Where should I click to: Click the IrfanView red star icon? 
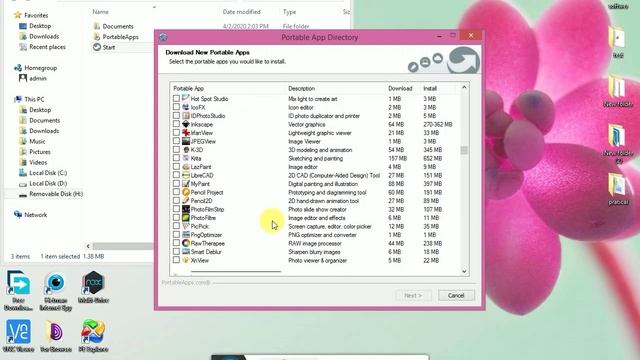pyautogui.click(x=186, y=133)
